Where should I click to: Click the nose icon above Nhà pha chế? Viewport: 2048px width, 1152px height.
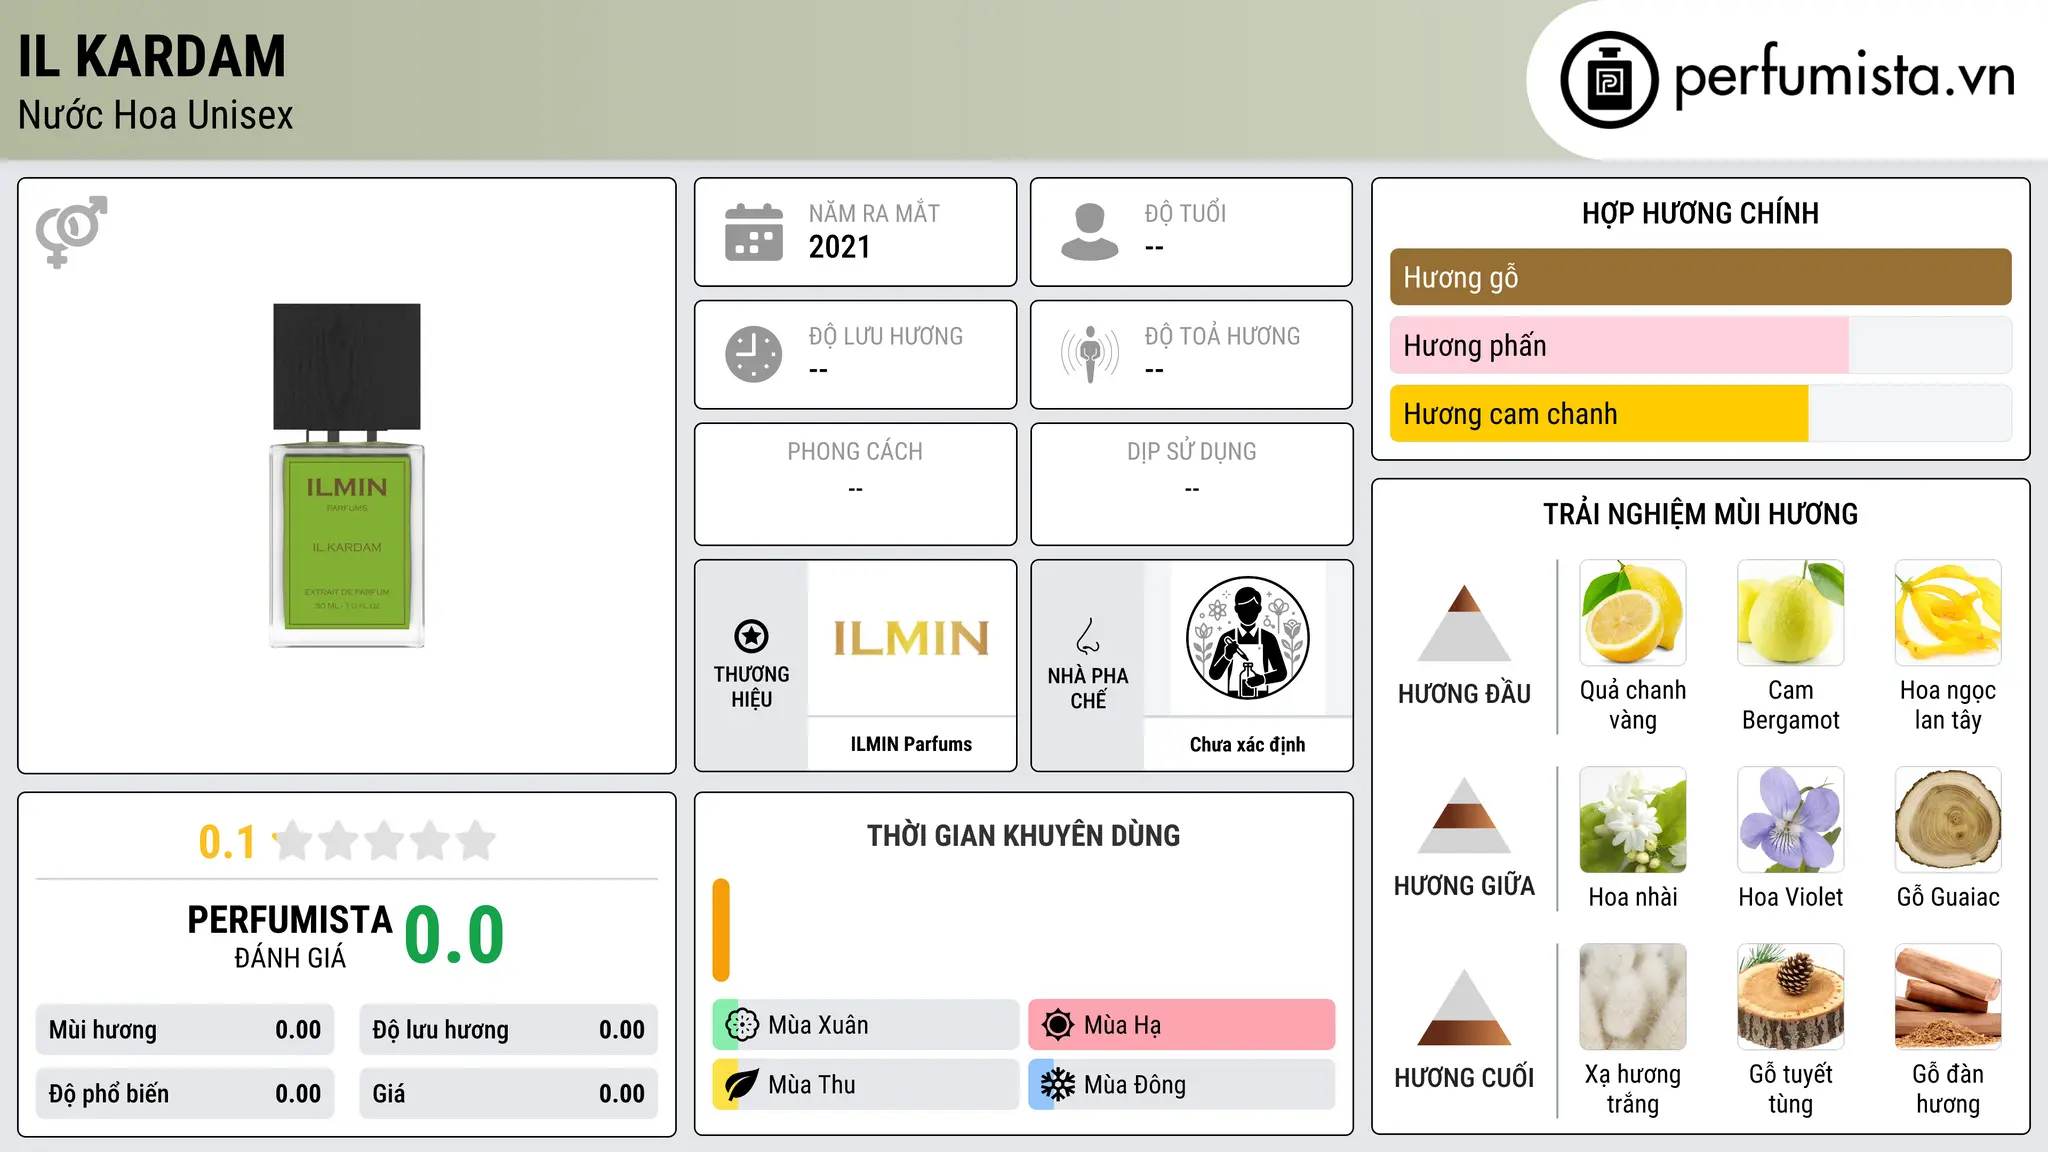(x=1088, y=636)
